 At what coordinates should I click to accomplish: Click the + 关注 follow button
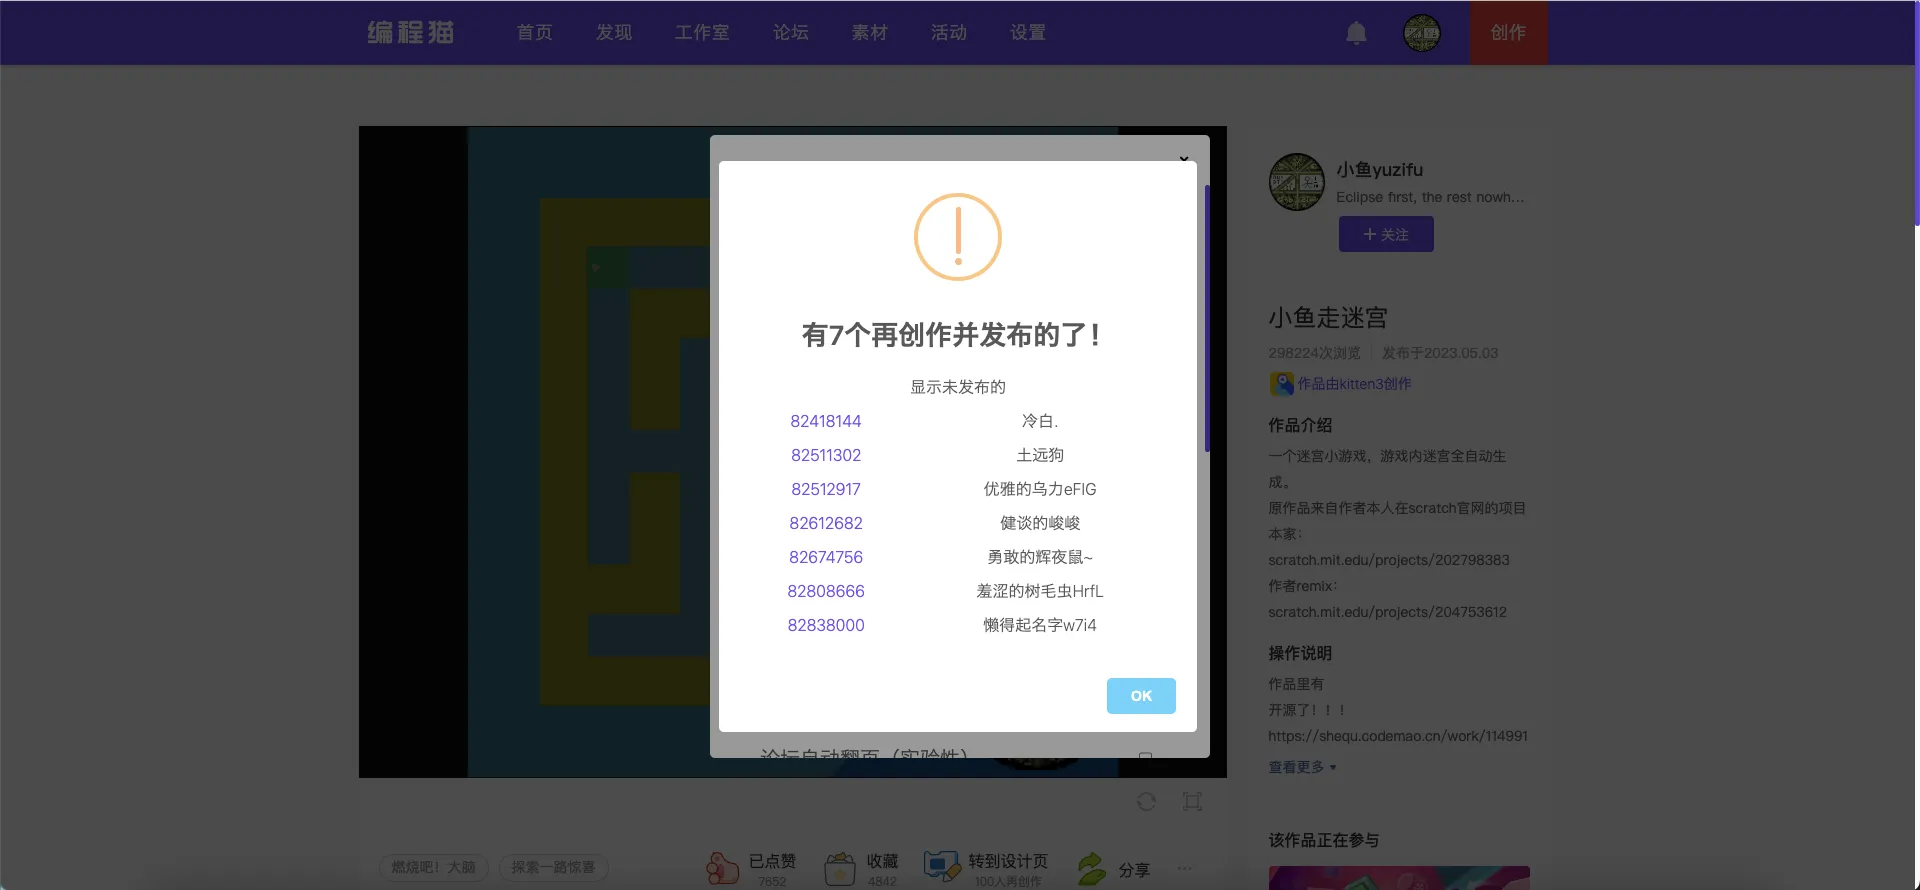pos(1386,234)
